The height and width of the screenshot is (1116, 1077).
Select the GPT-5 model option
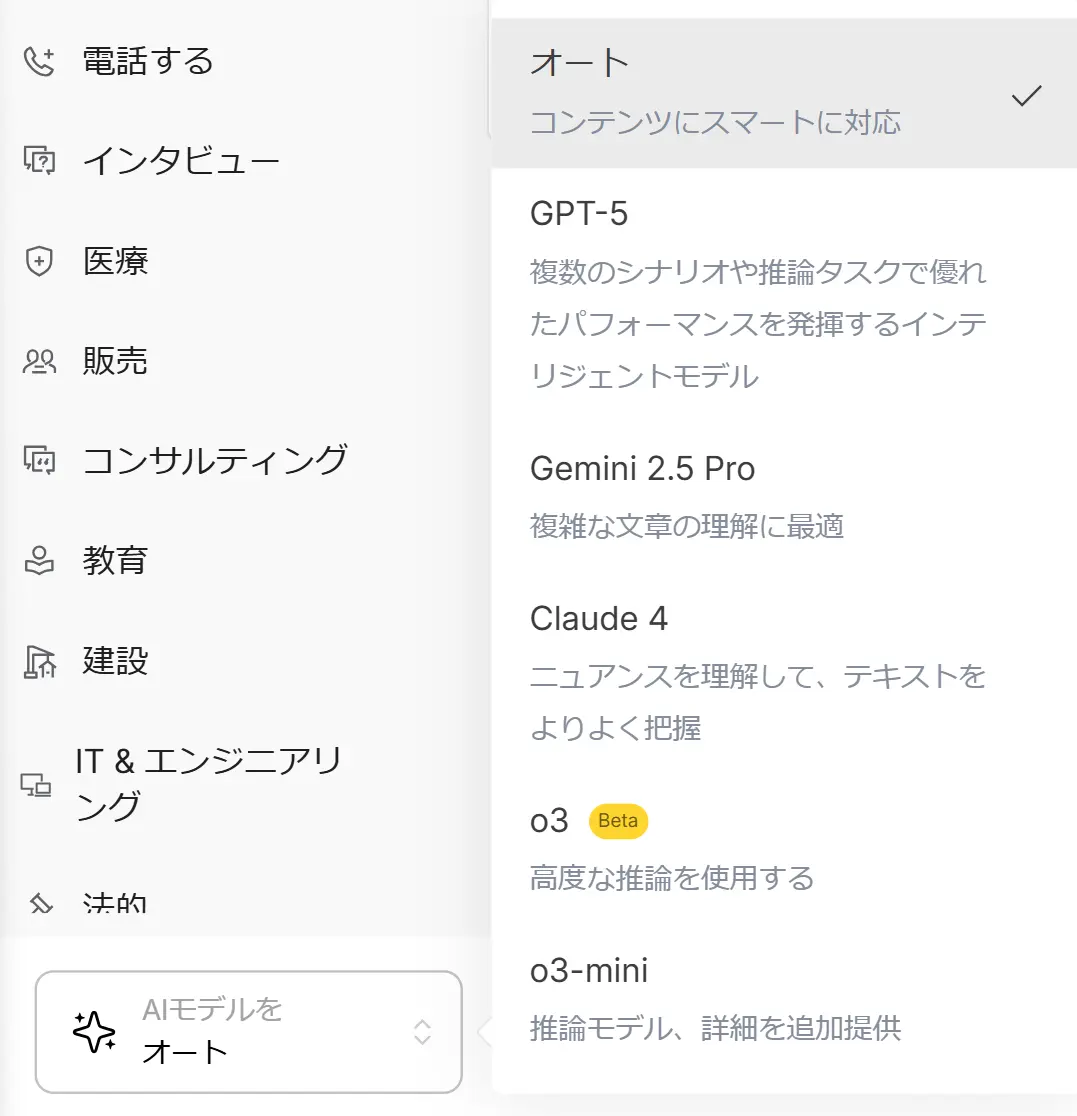pyautogui.click(x=579, y=214)
